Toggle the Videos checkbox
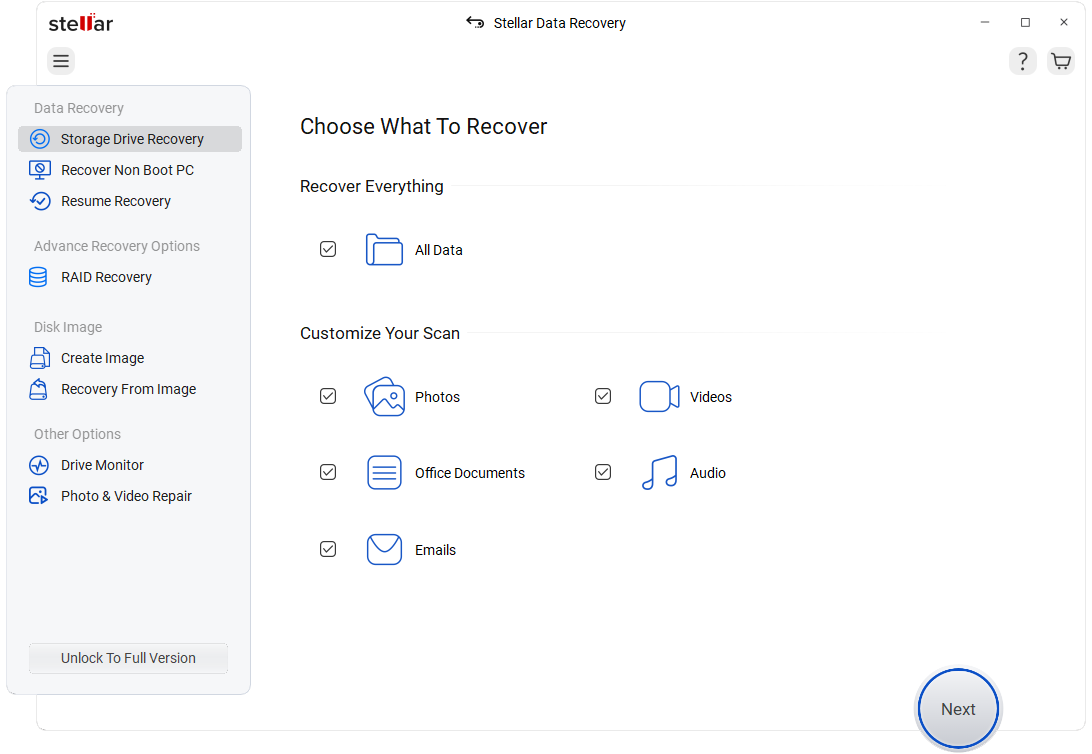Image resolution: width=1092 pixels, height=754 pixels. pyautogui.click(x=603, y=396)
